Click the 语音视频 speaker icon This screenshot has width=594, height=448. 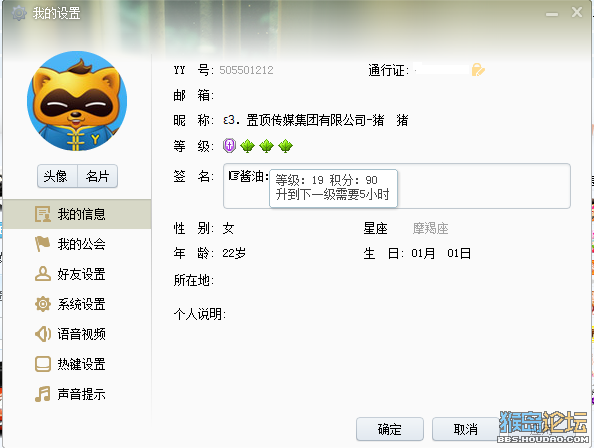point(43,334)
